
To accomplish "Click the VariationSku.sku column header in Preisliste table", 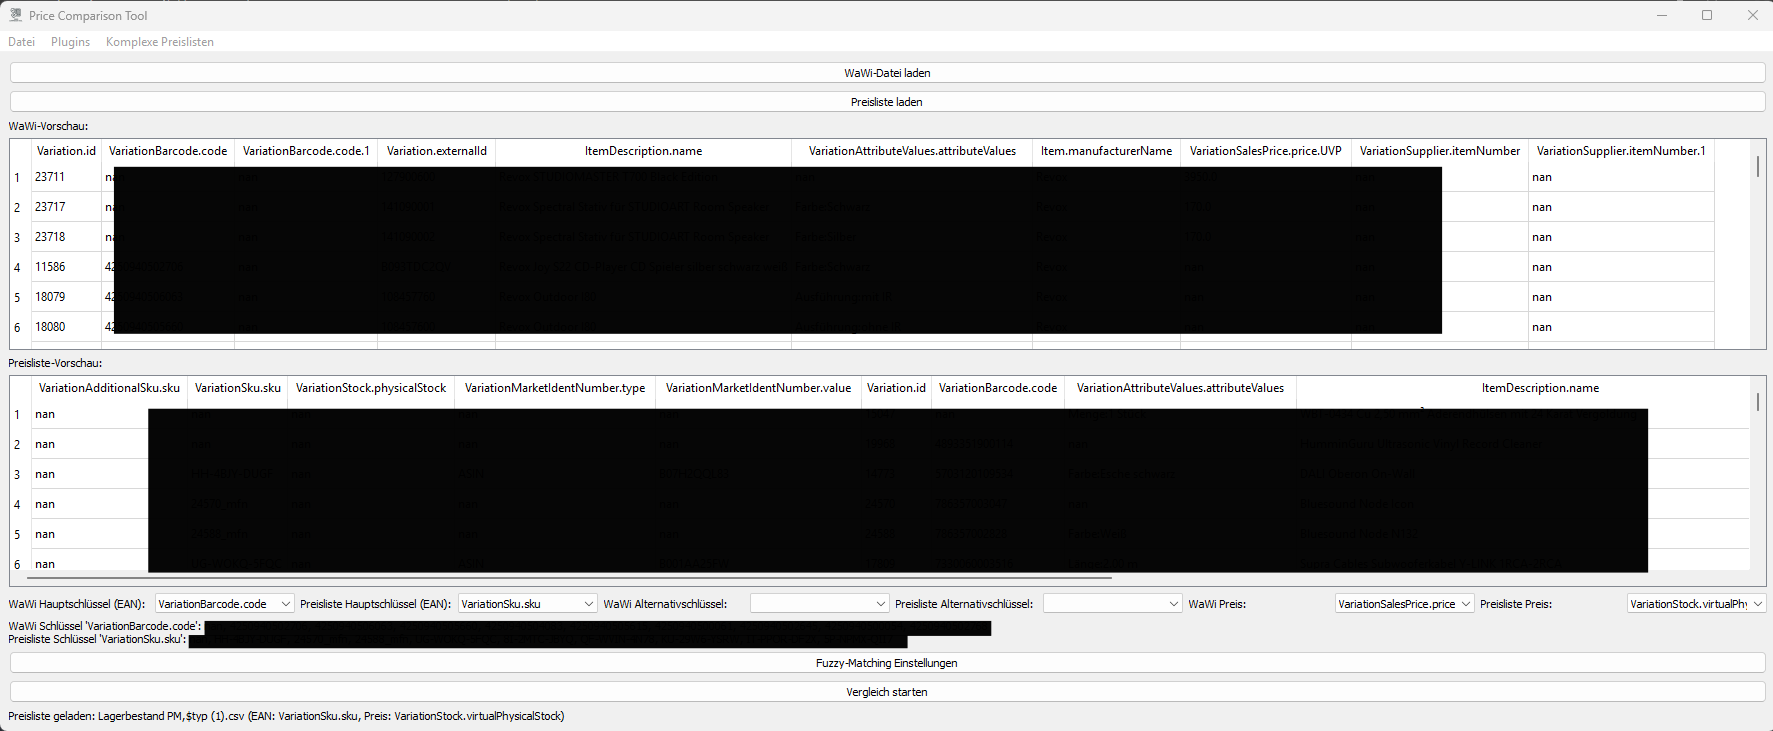I will (237, 388).
